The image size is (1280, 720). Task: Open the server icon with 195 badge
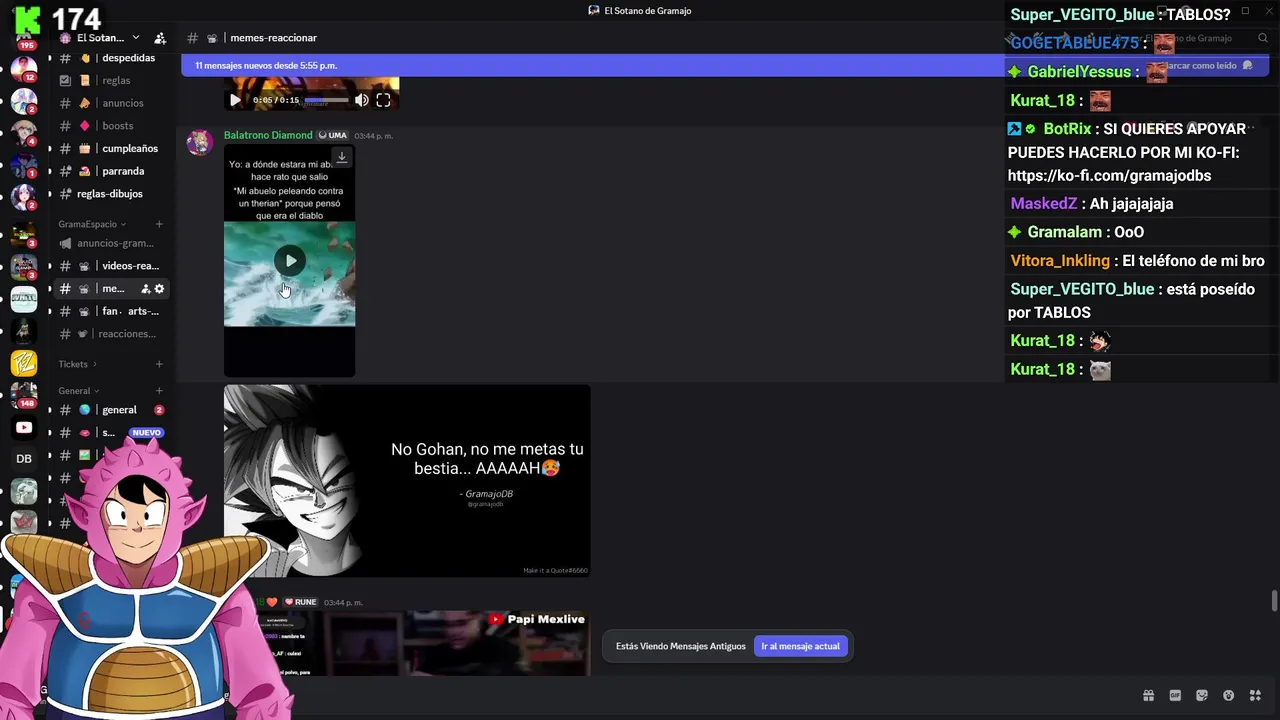[x=24, y=38]
